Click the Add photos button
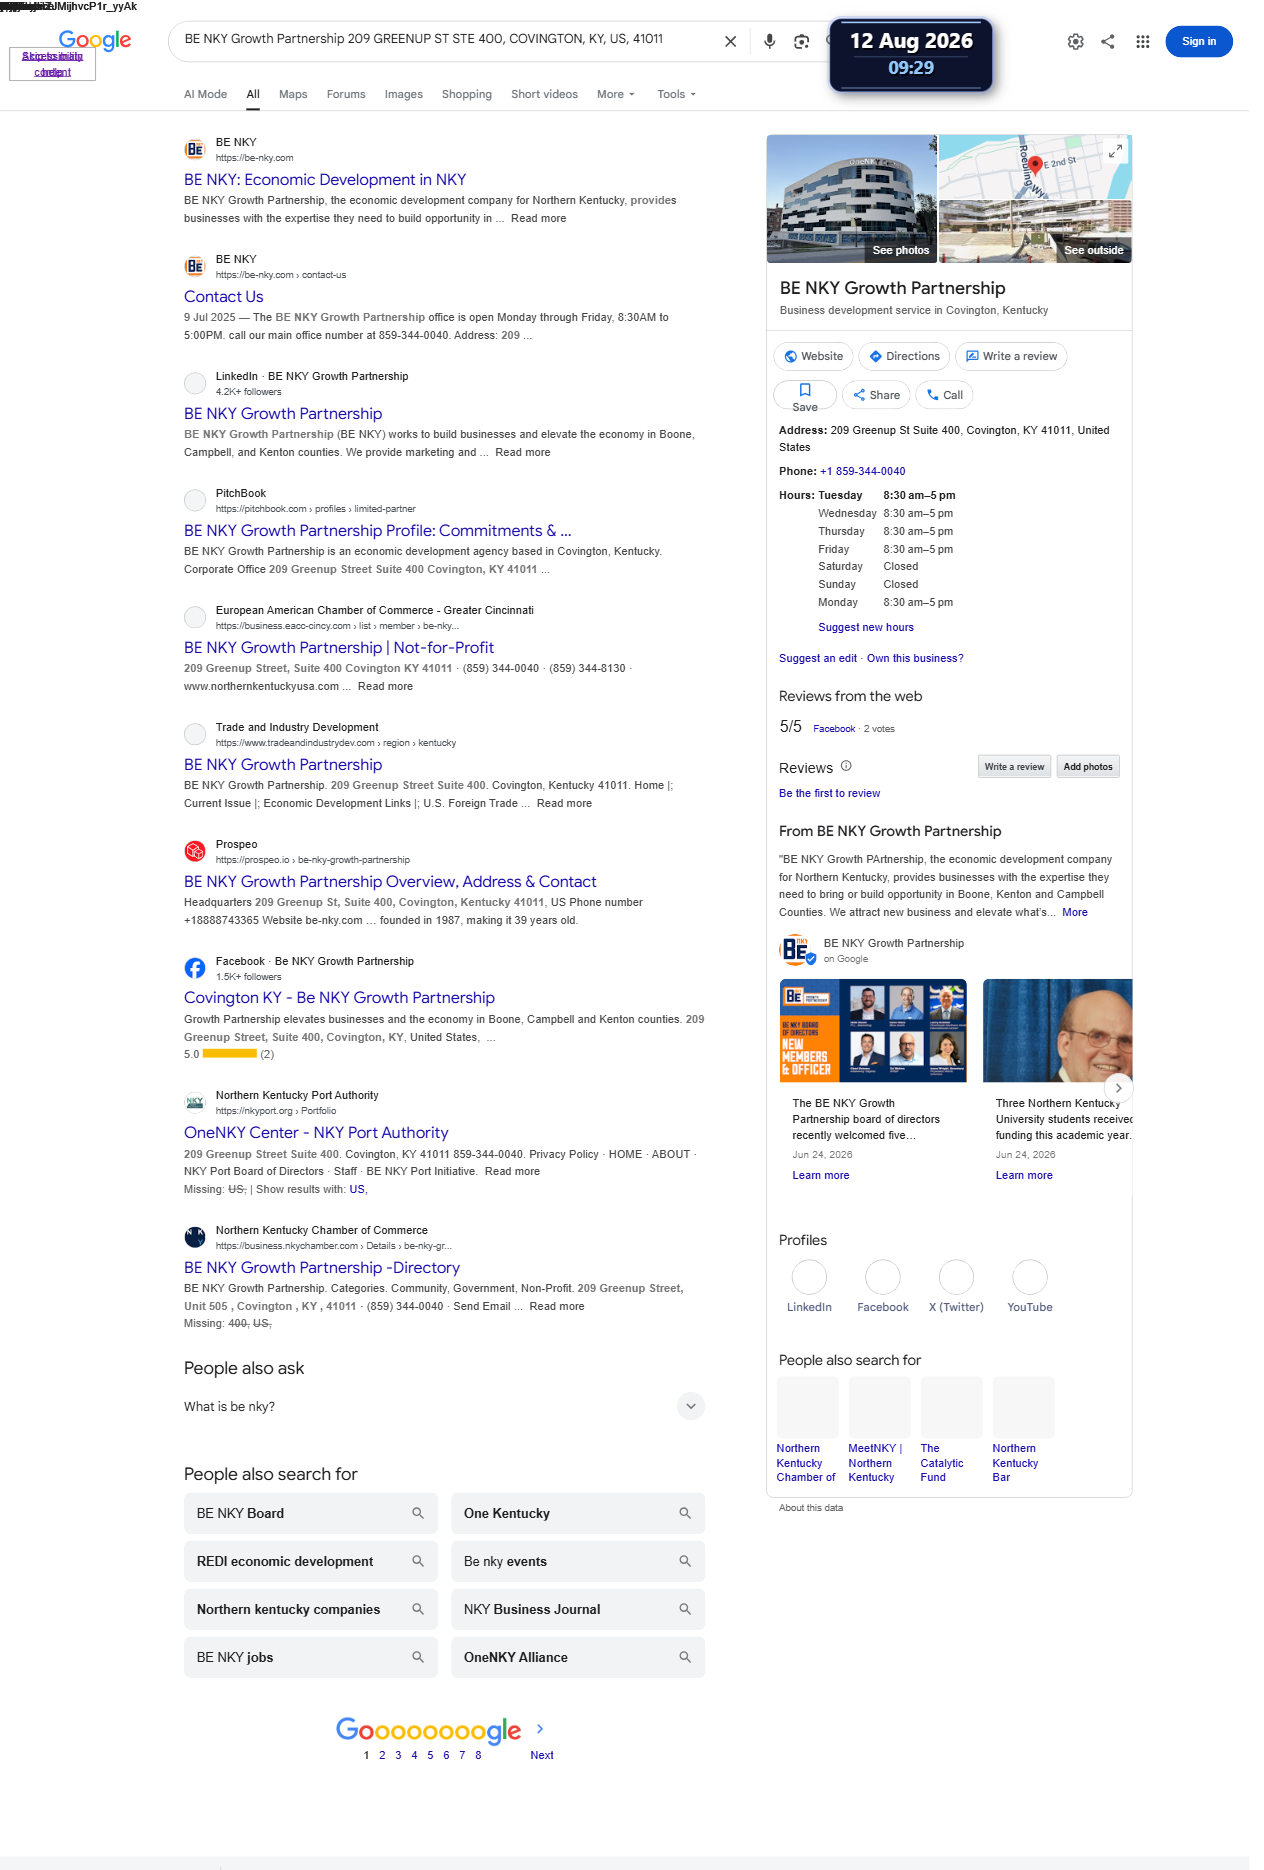The width and height of the screenshot is (1264, 1870). 1088,767
